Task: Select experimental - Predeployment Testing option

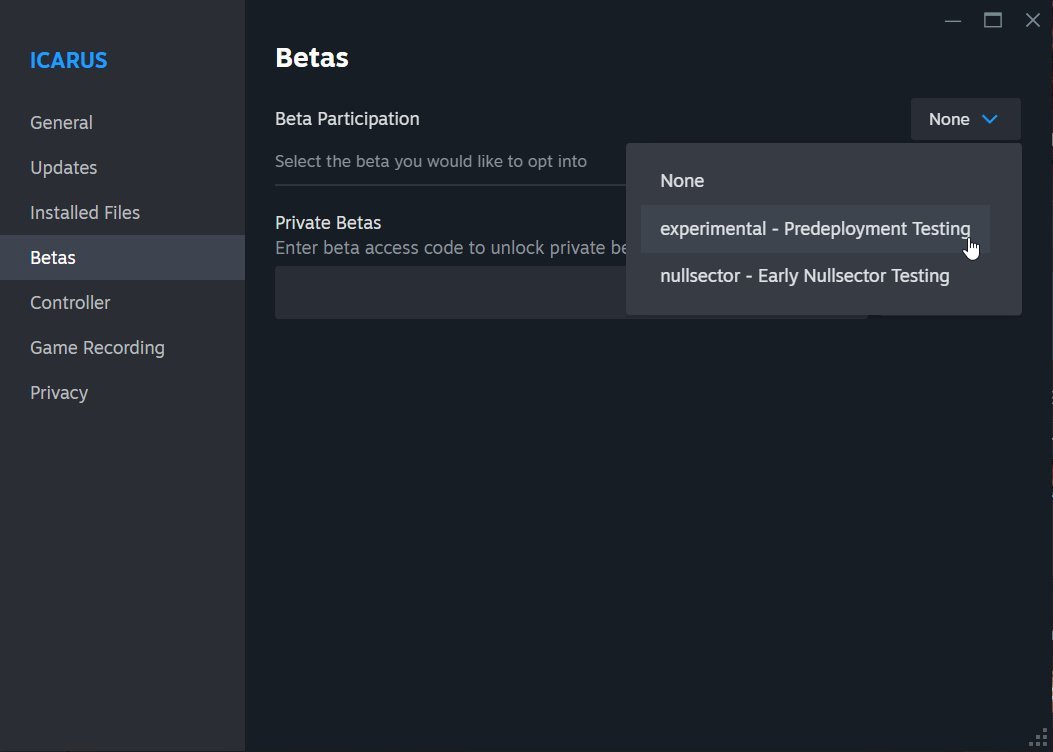Action: [x=815, y=228]
